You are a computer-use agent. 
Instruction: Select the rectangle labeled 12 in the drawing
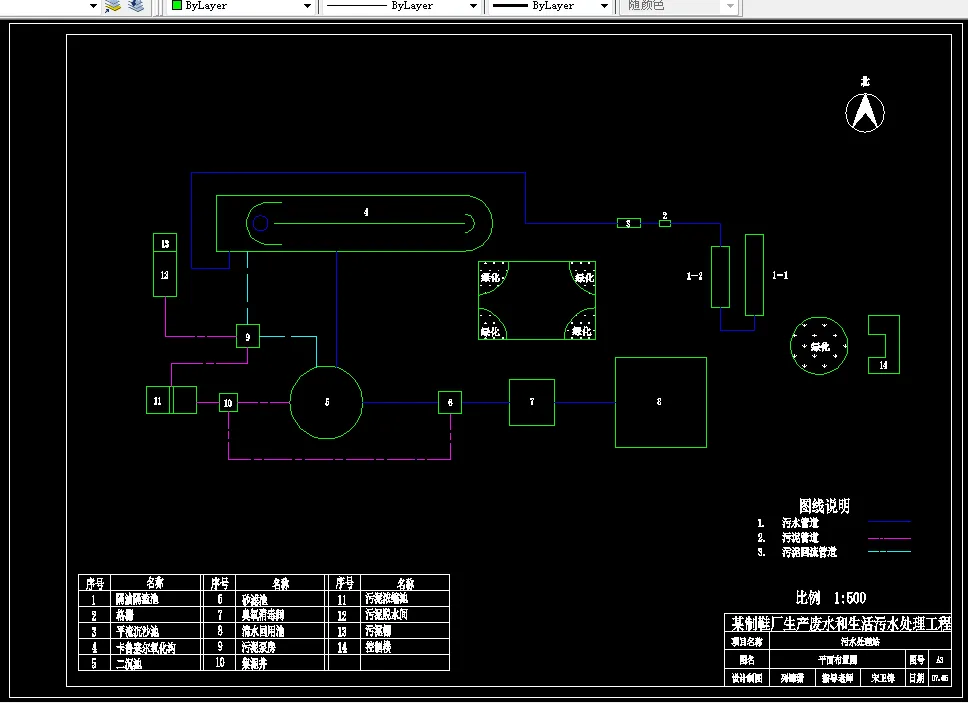(x=165, y=274)
